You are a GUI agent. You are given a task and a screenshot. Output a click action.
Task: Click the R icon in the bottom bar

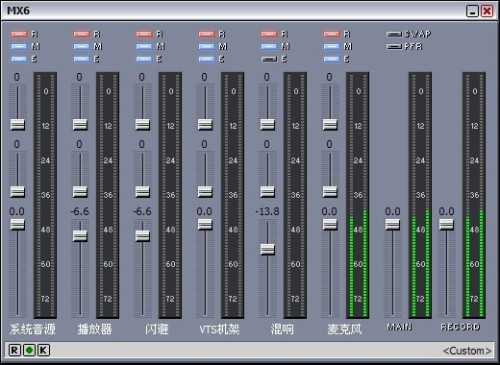pyautogui.click(x=14, y=350)
